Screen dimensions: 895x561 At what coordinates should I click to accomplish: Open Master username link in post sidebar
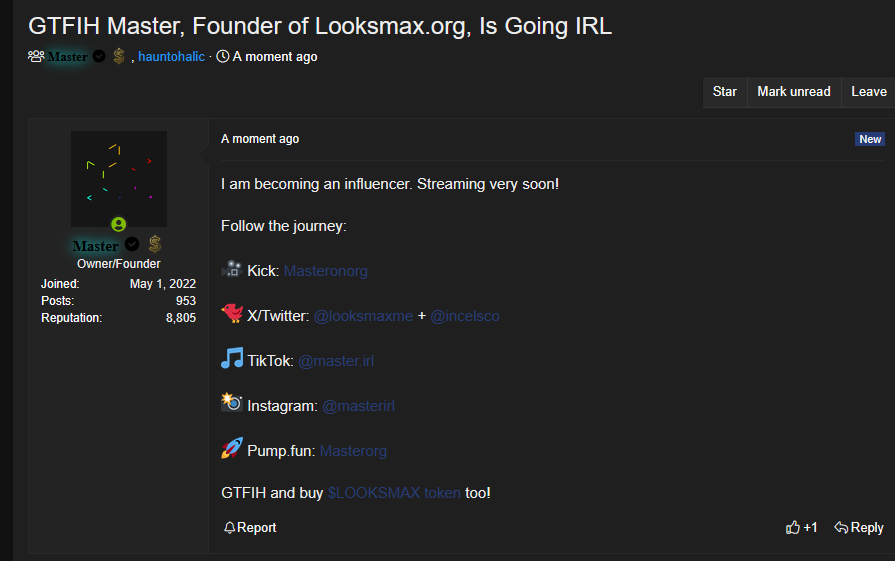tap(95, 246)
